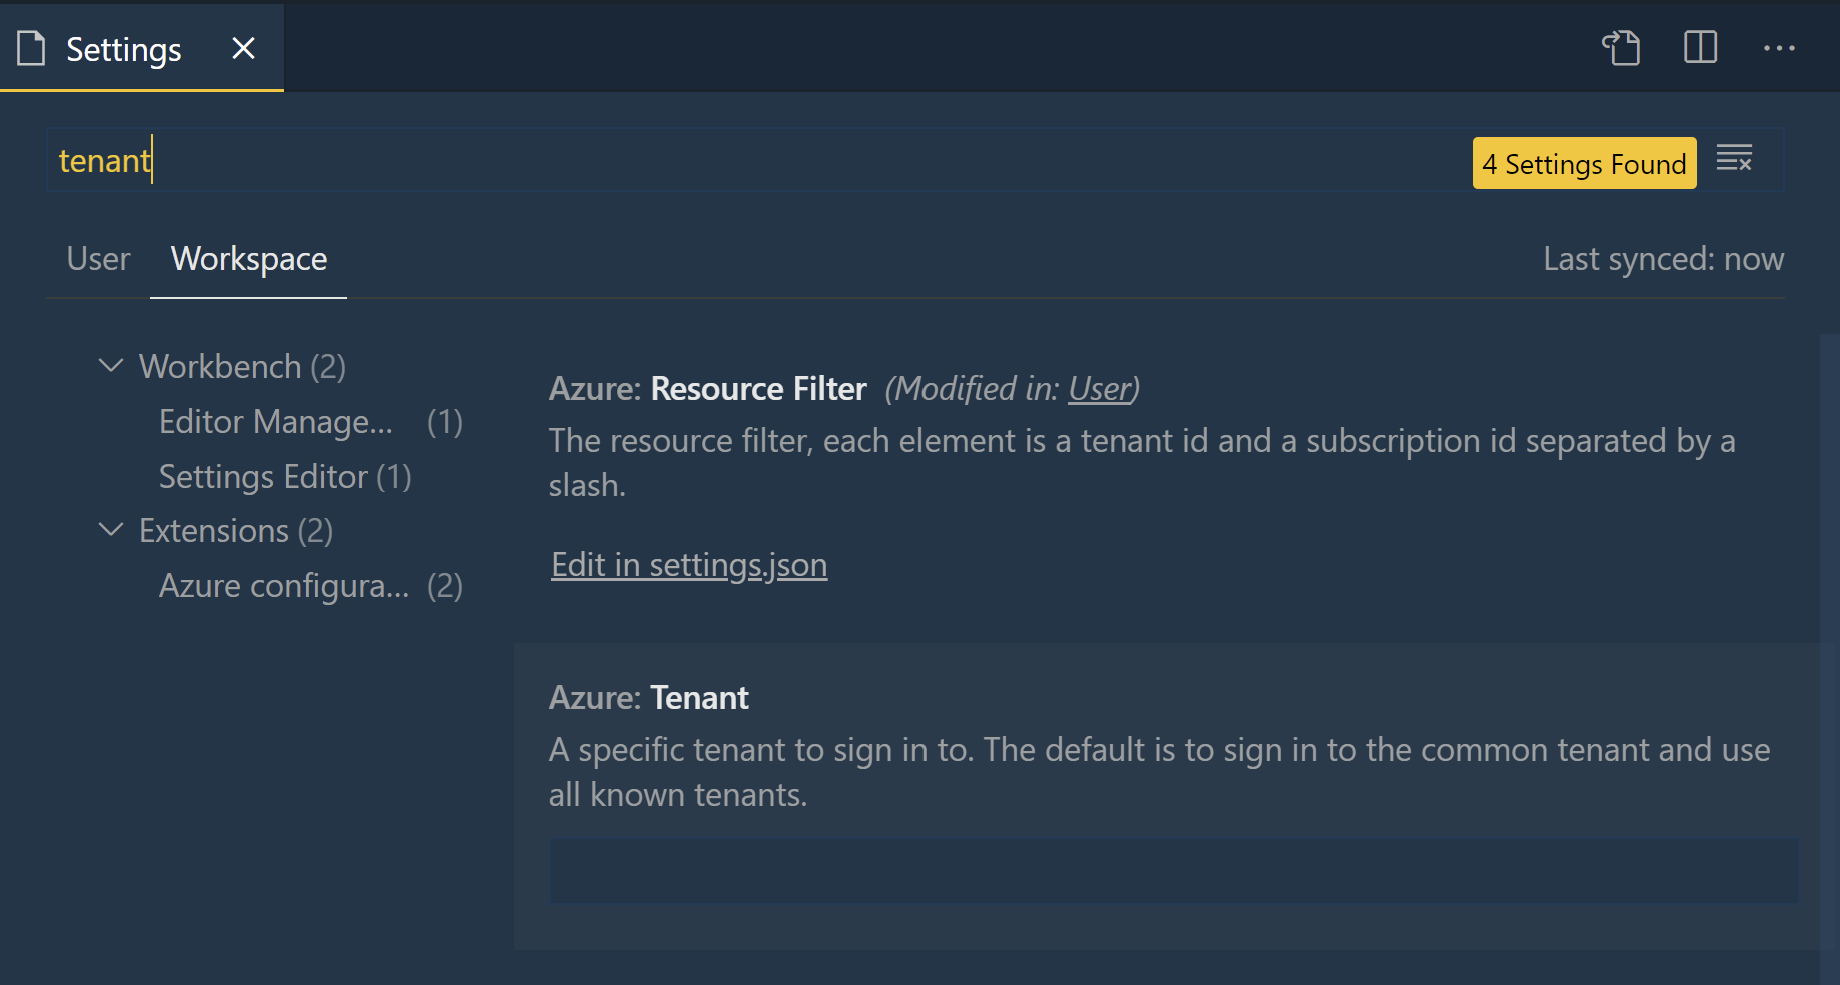Open Edit in settings.json link
1840x985 pixels.
point(688,564)
